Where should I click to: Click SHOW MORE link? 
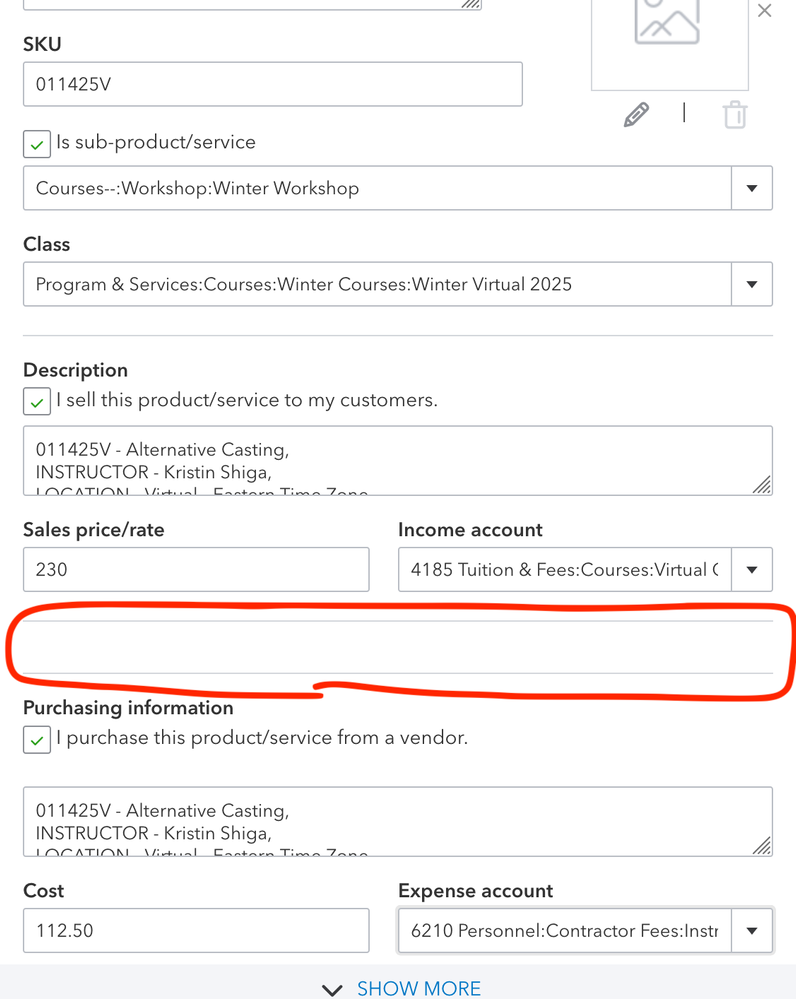[x=418, y=988]
